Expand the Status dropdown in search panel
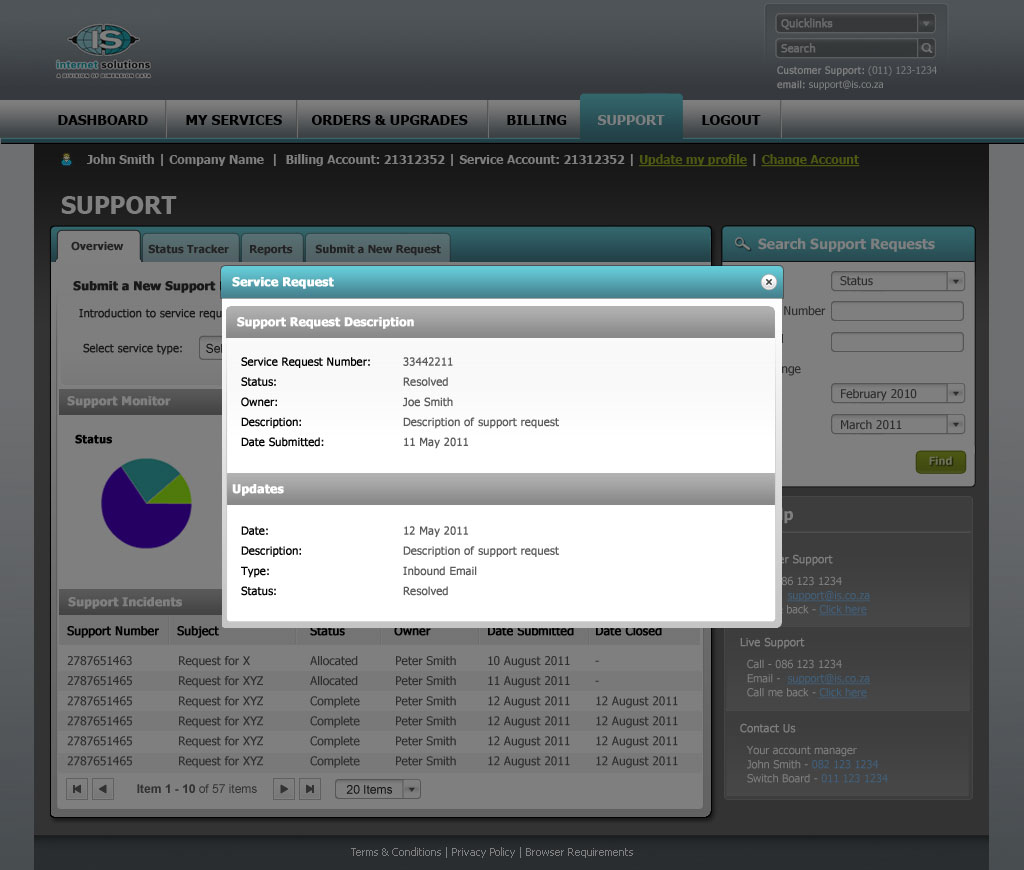 [955, 281]
